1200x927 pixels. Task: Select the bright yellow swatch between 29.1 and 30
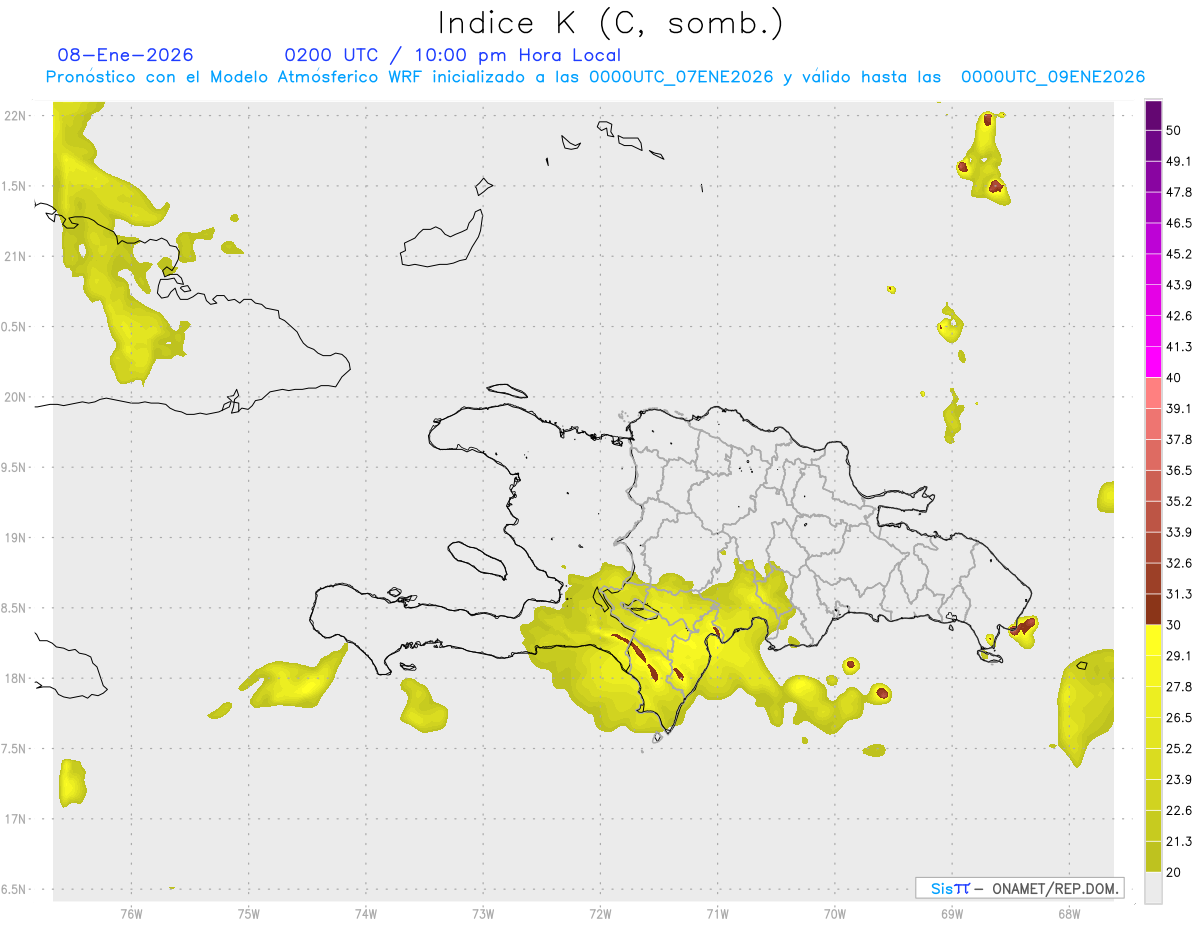[1153, 640]
